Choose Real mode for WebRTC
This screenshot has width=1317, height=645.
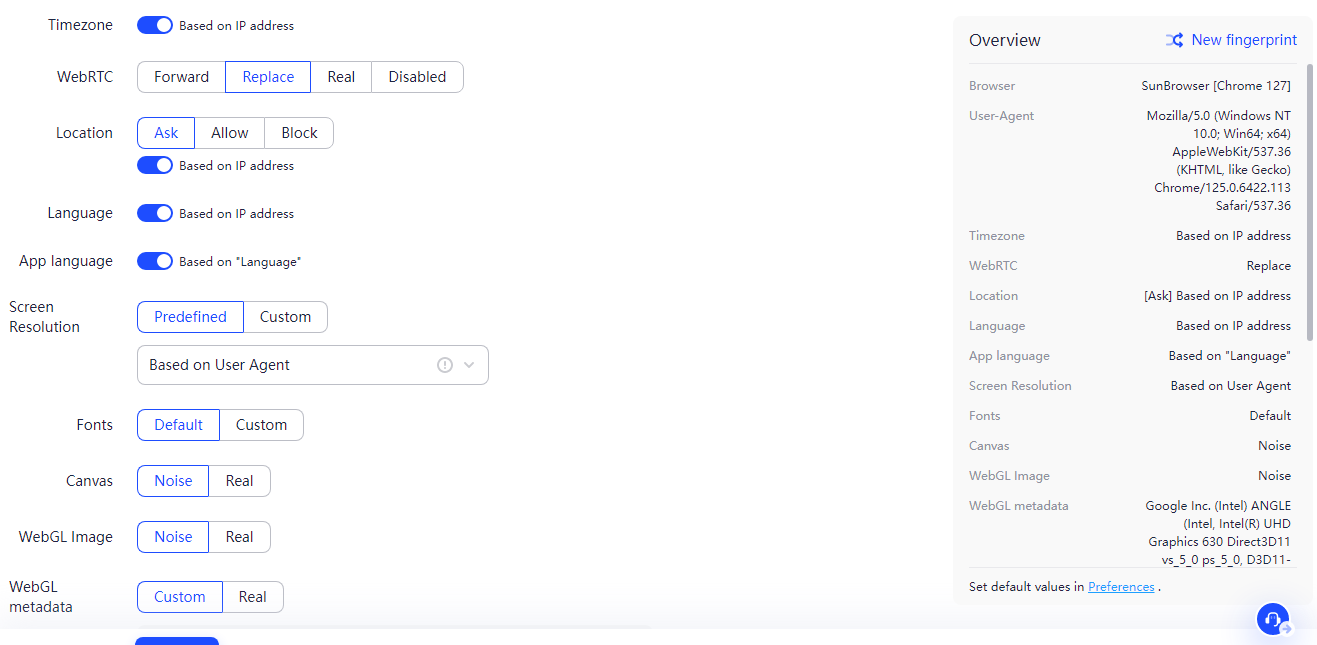tap(341, 77)
